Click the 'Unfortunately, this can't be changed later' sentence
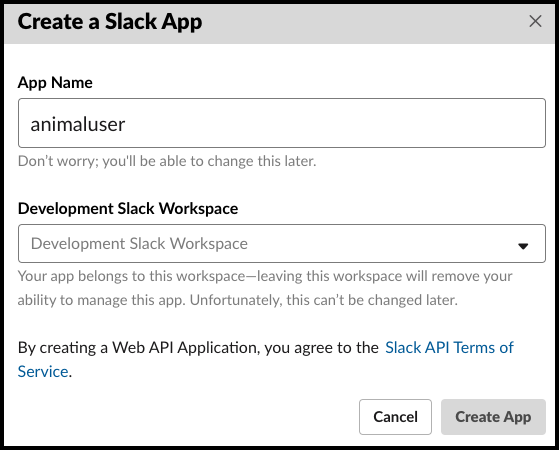Screen dimensions: 559x450 323,300
